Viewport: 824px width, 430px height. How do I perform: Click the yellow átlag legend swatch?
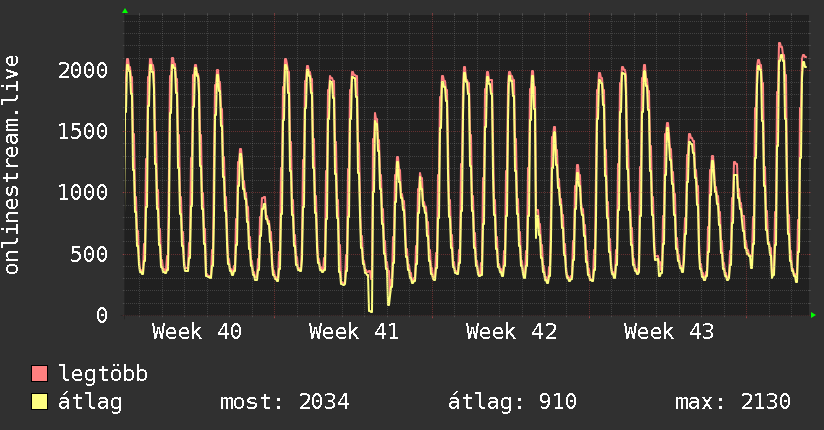pyautogui.click(x=39, y=401)
